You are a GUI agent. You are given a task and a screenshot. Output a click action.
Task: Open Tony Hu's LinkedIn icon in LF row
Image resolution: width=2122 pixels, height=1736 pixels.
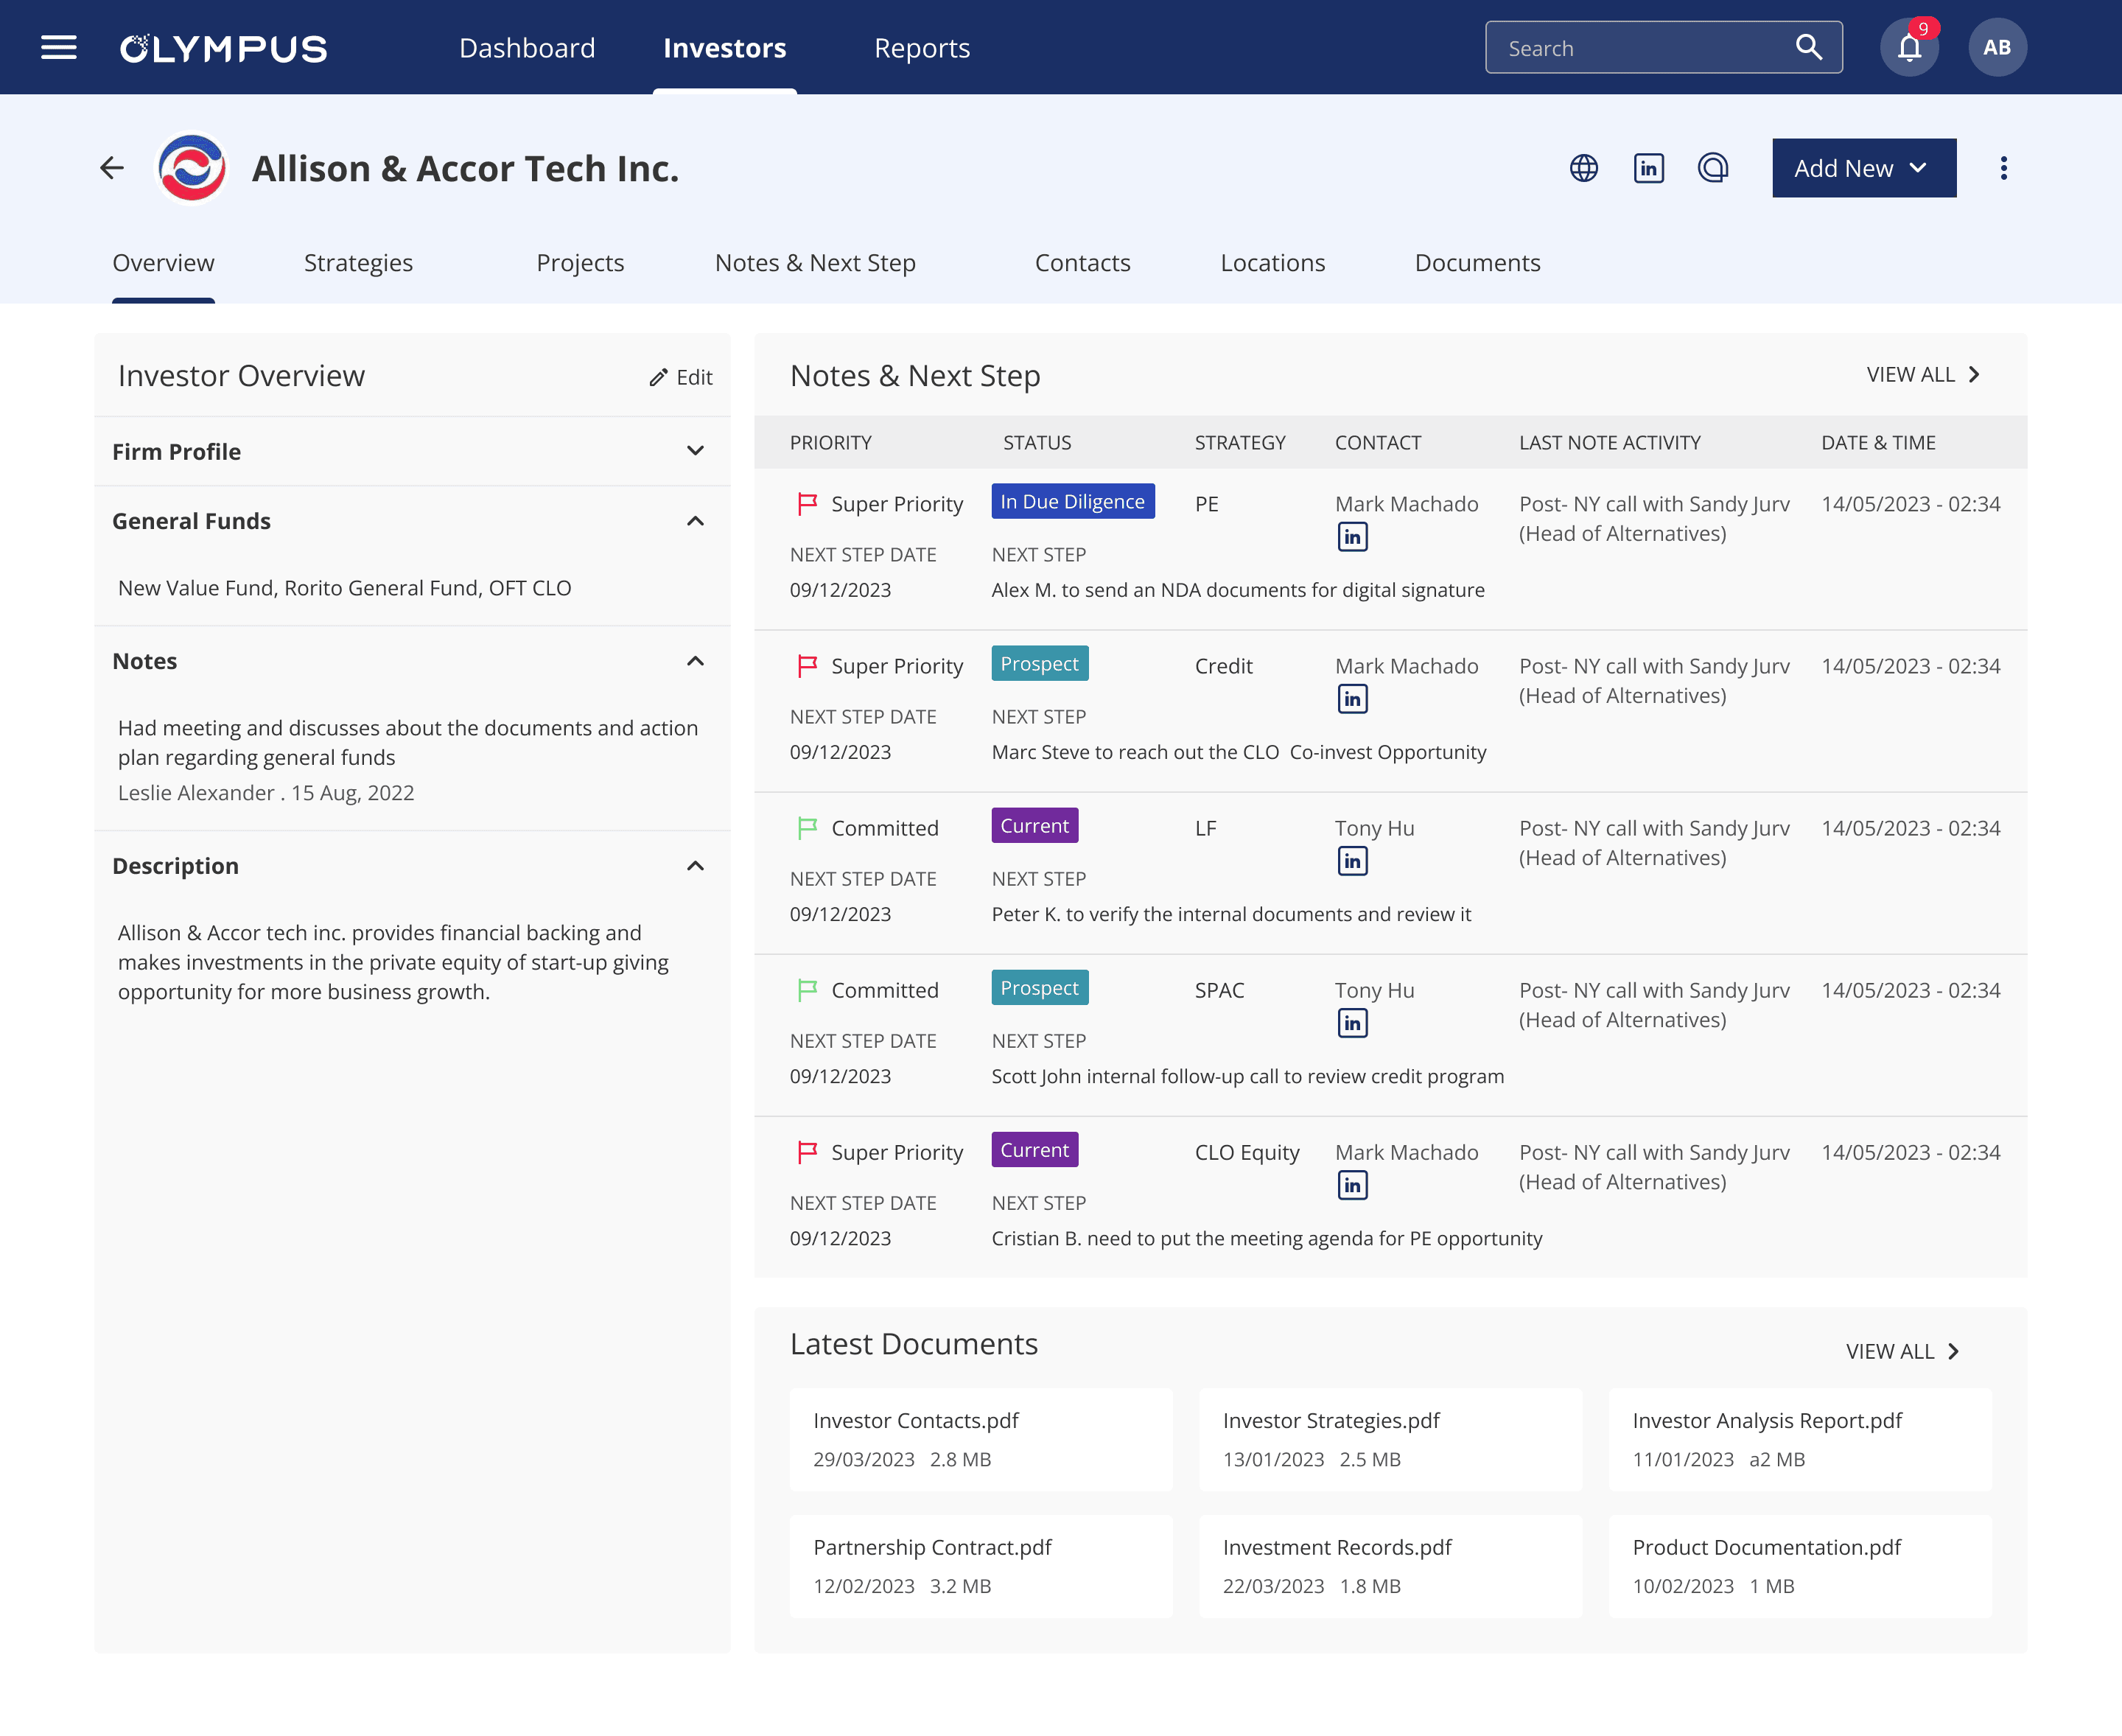(x=1352, y=861)
